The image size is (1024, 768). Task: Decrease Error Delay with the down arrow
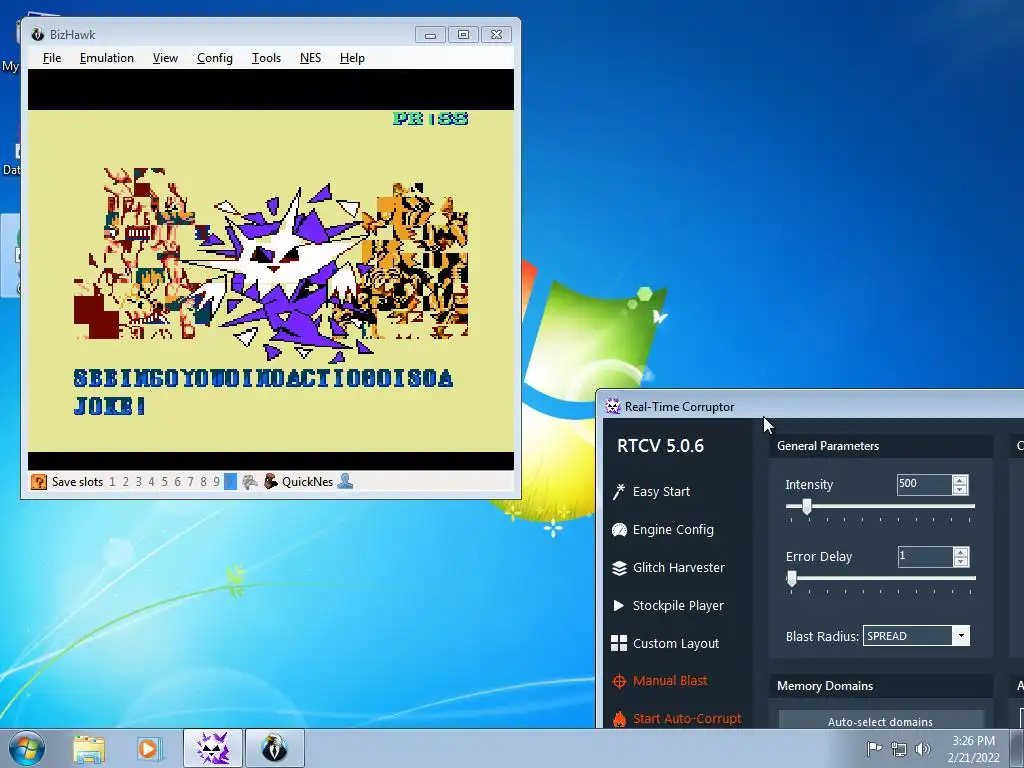(960, 562)
